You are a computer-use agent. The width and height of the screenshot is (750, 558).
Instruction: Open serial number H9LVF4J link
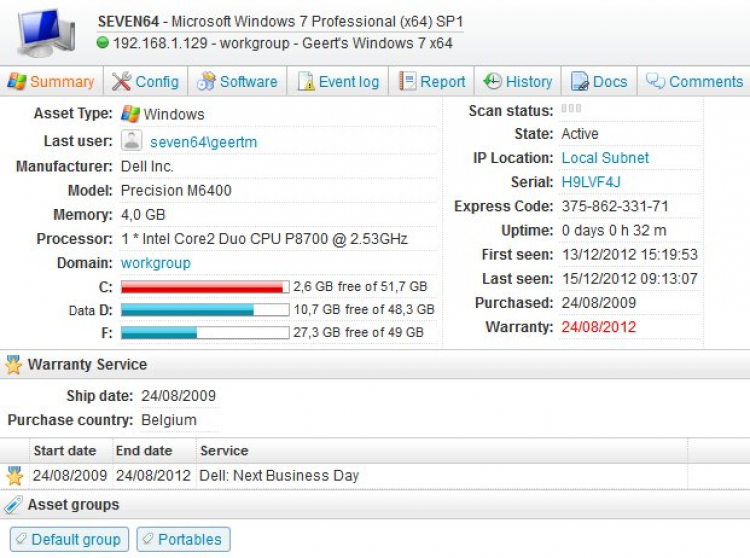(x=591, y=182)
